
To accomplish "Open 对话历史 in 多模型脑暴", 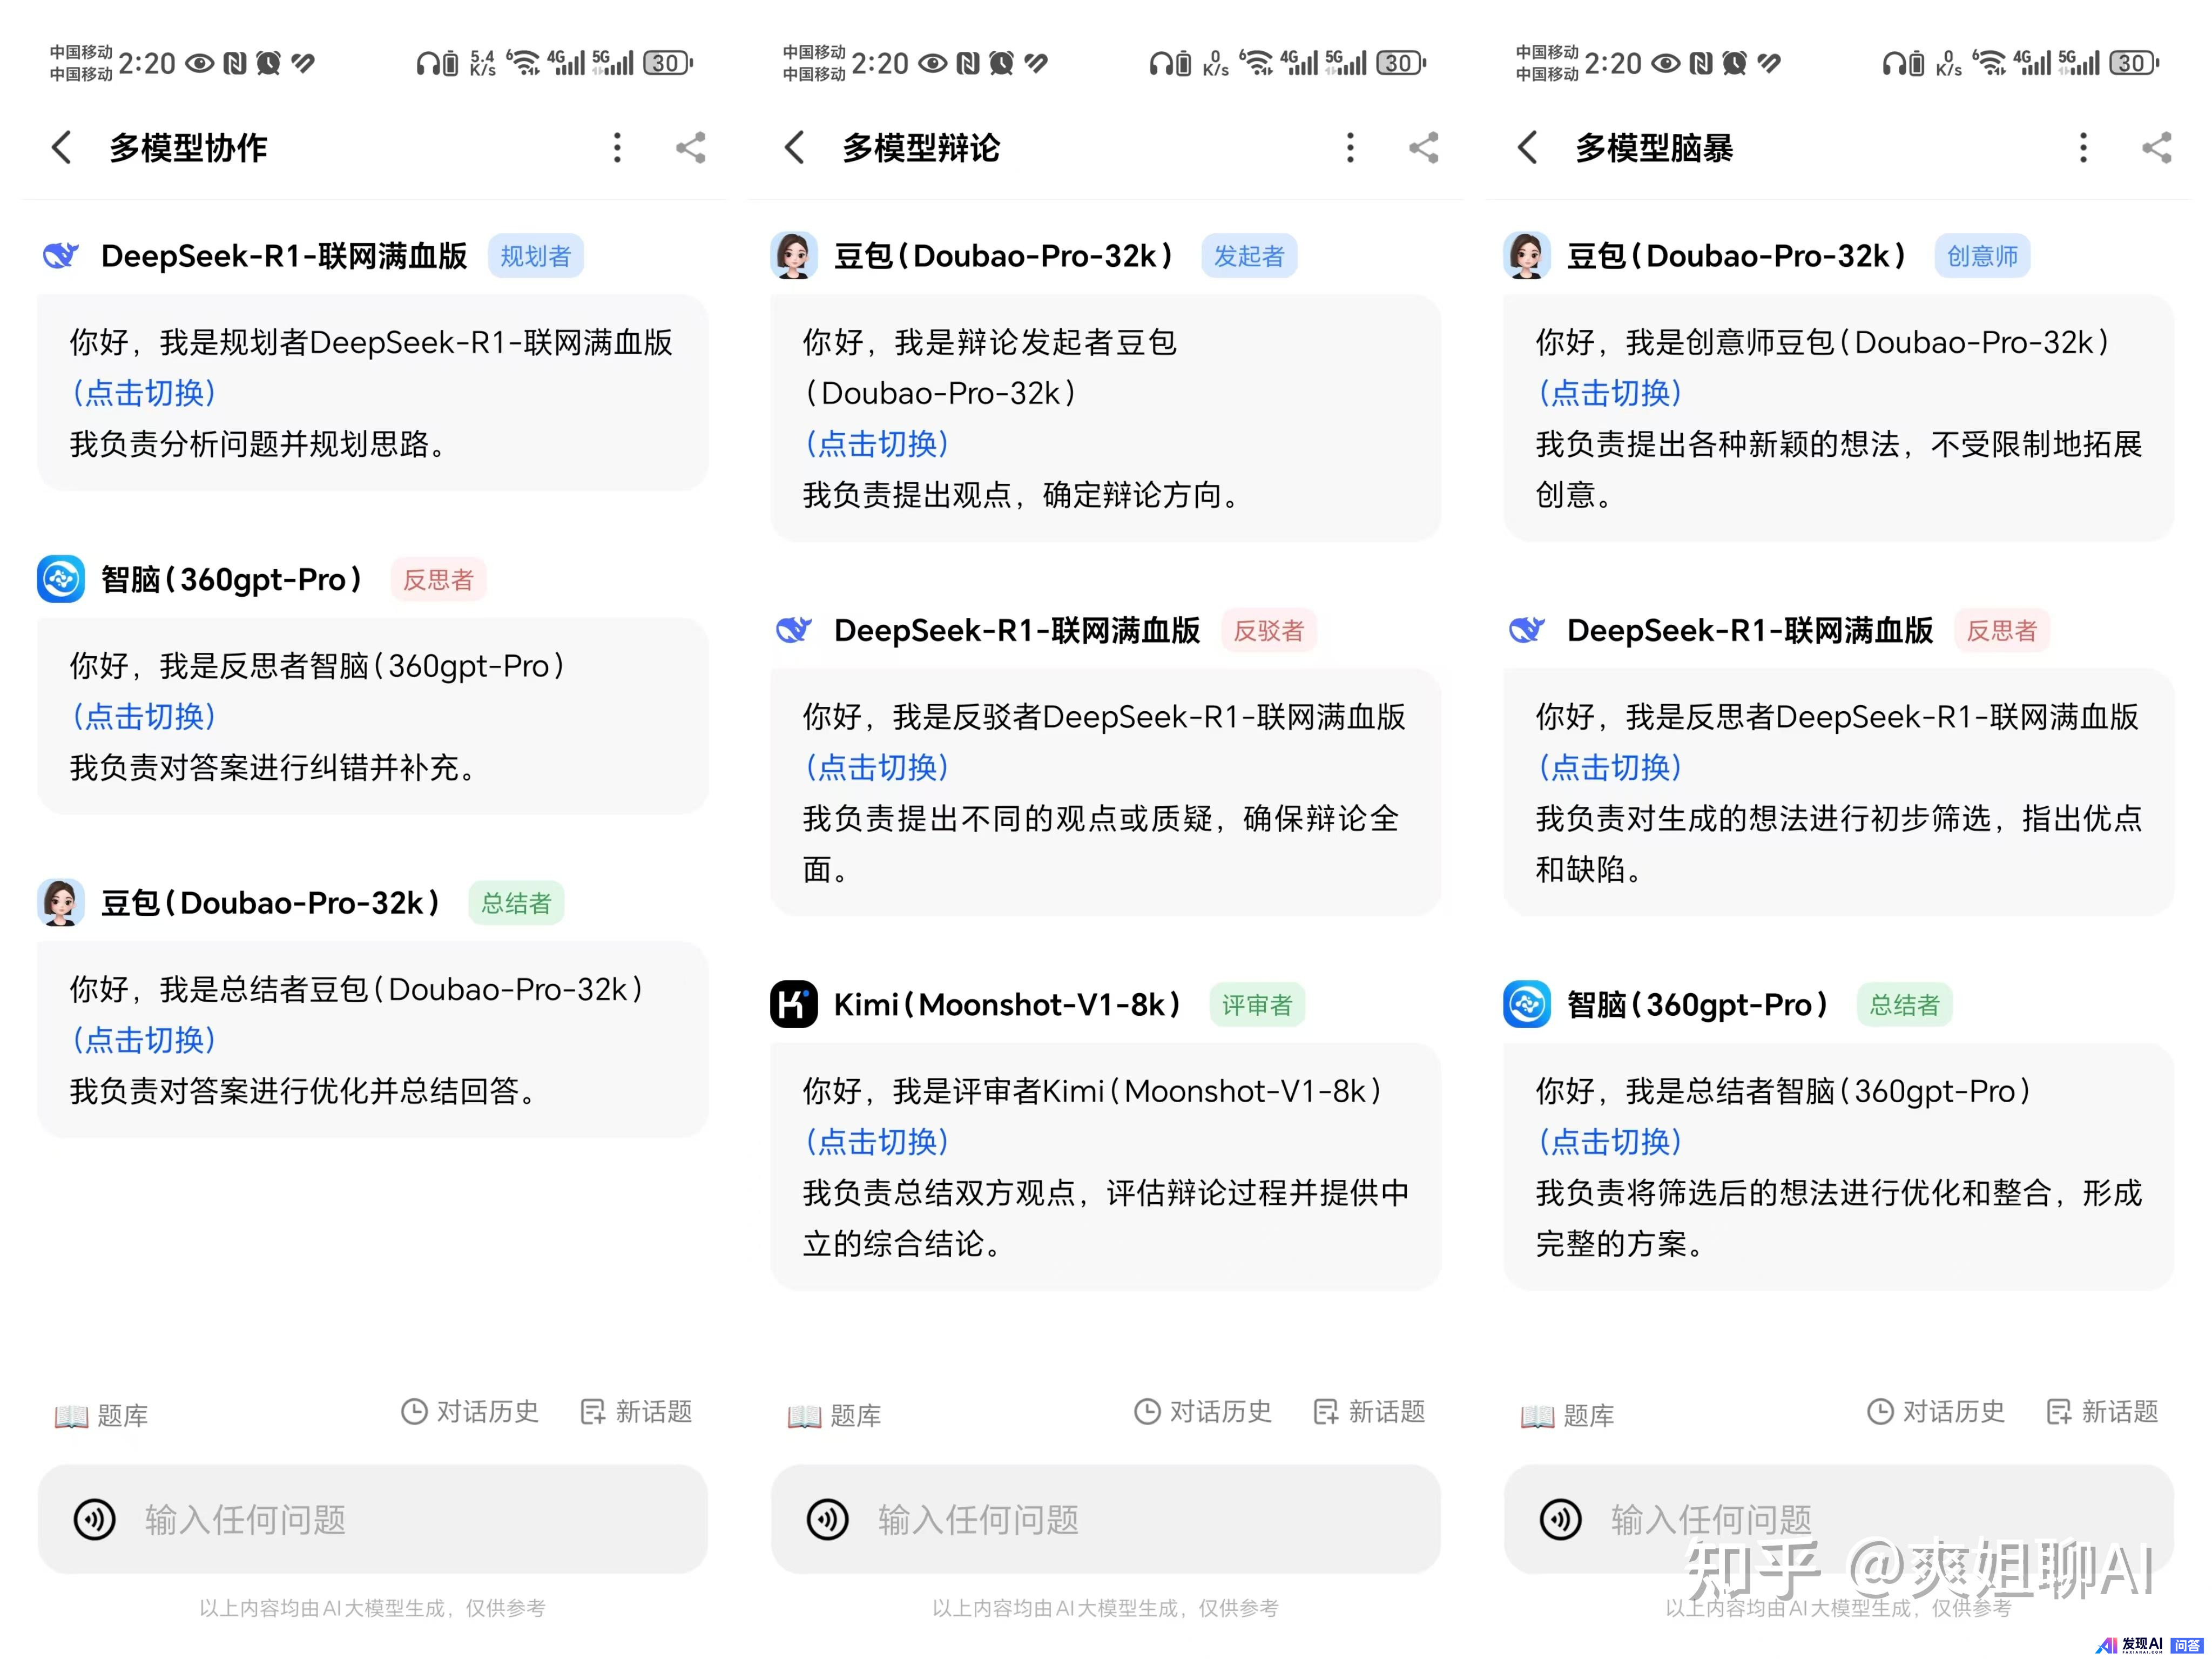I will pos(1935,1412).
